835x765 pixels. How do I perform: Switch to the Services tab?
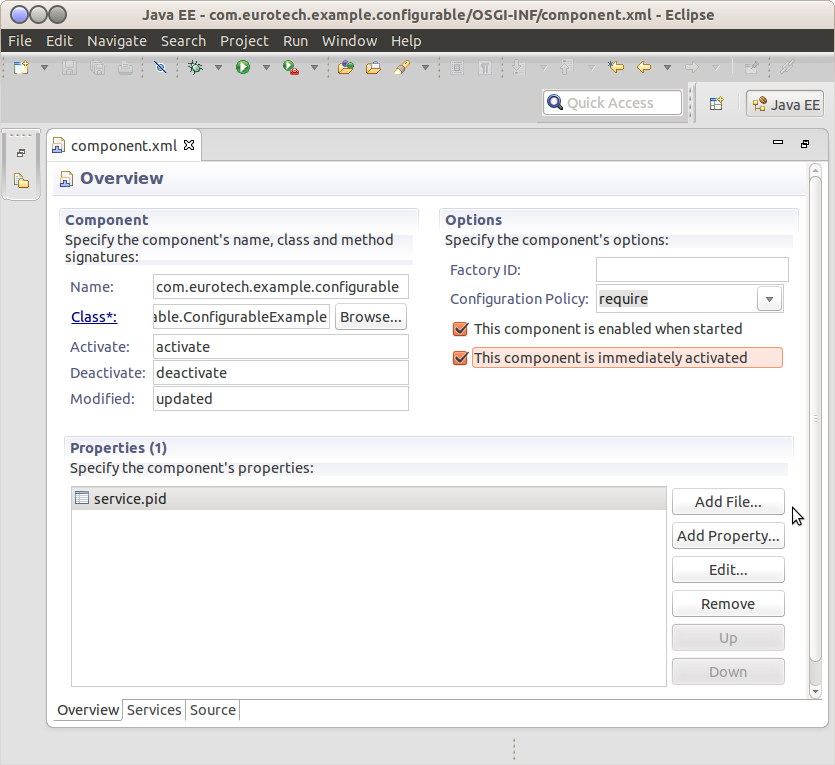tap(154, 710)
